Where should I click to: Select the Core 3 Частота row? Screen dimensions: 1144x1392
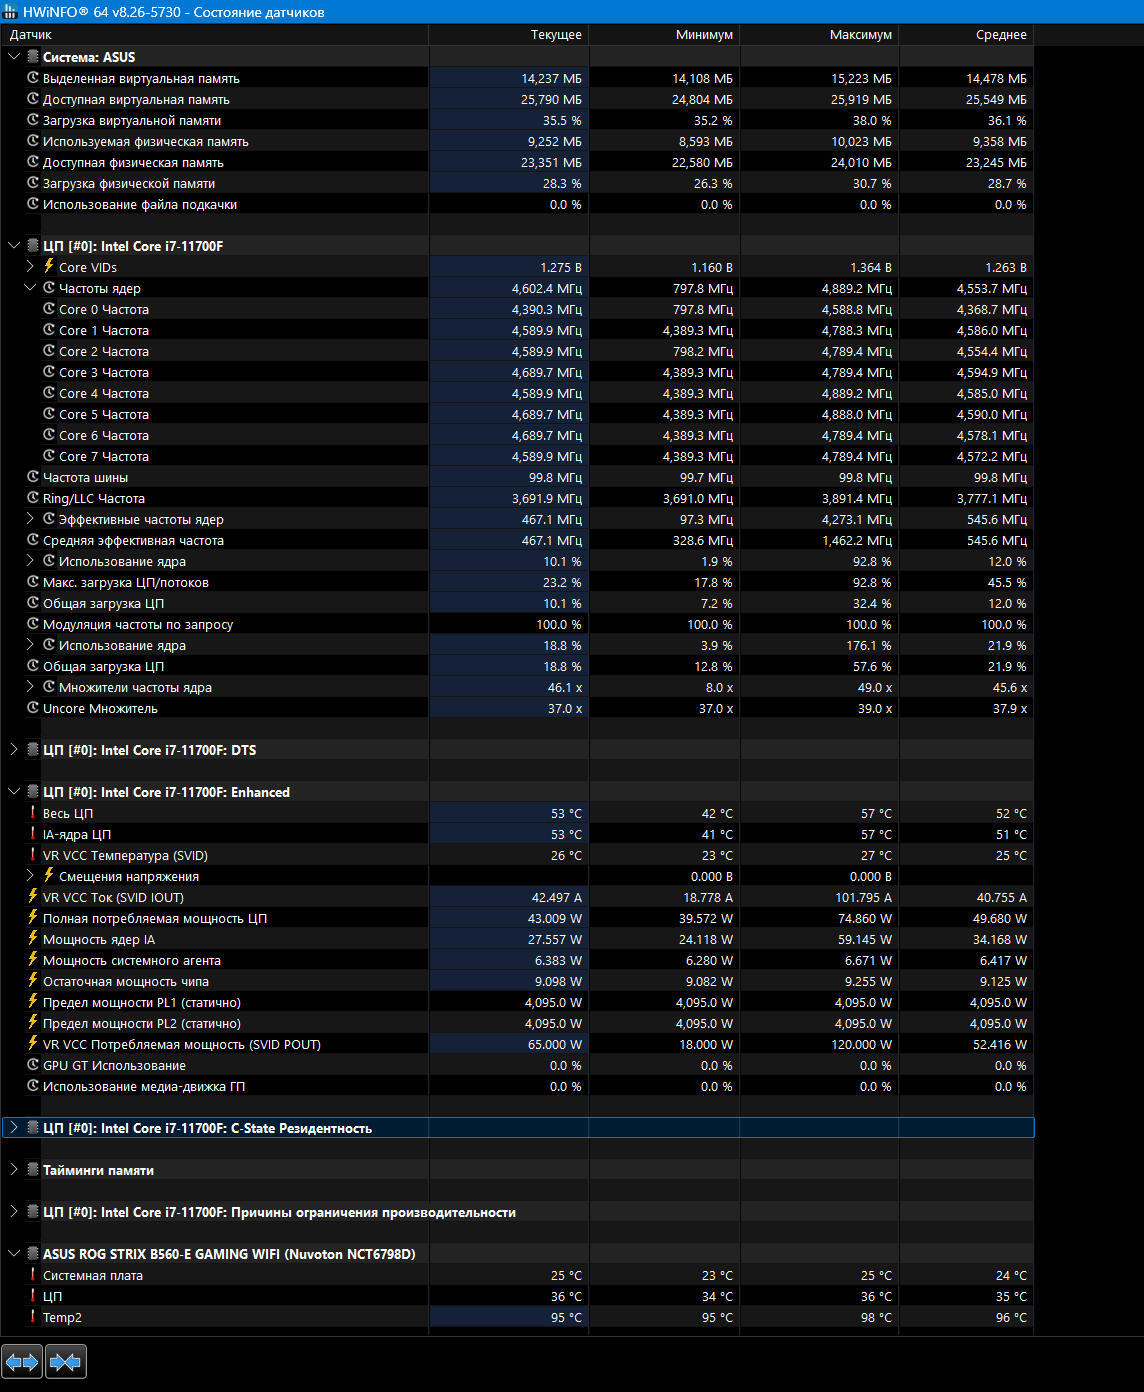pos(517,372)
